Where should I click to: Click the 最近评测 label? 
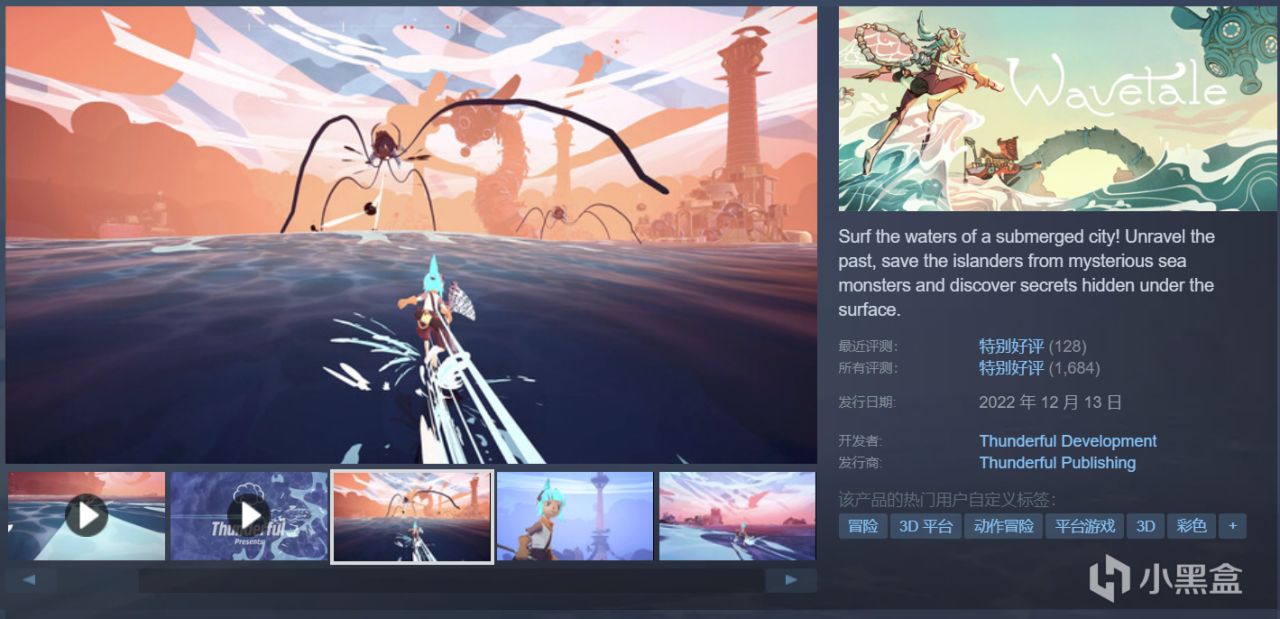868,346
